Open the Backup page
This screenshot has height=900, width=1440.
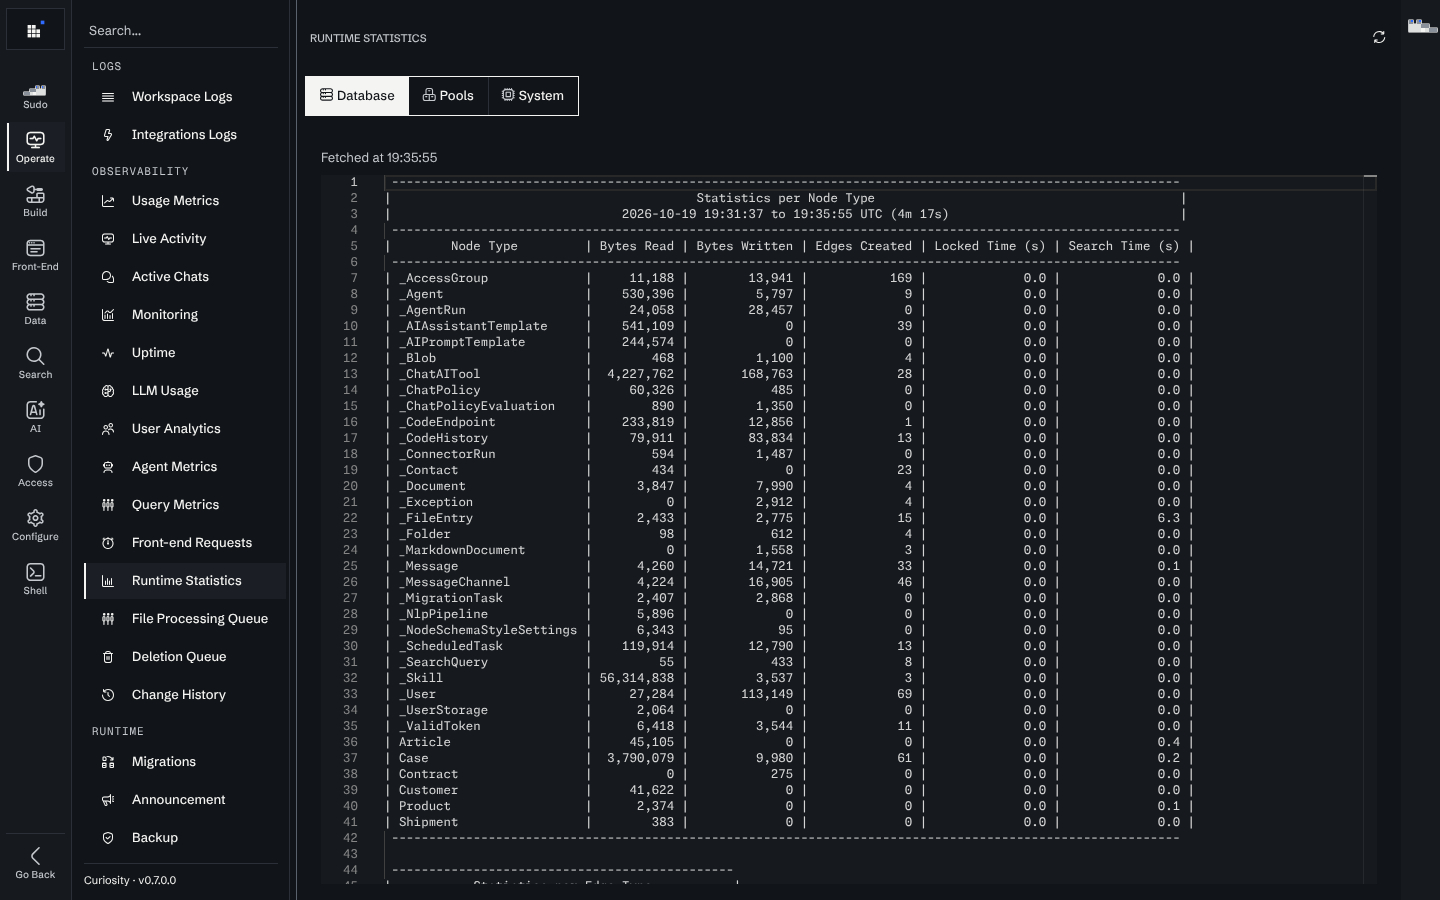185,838
